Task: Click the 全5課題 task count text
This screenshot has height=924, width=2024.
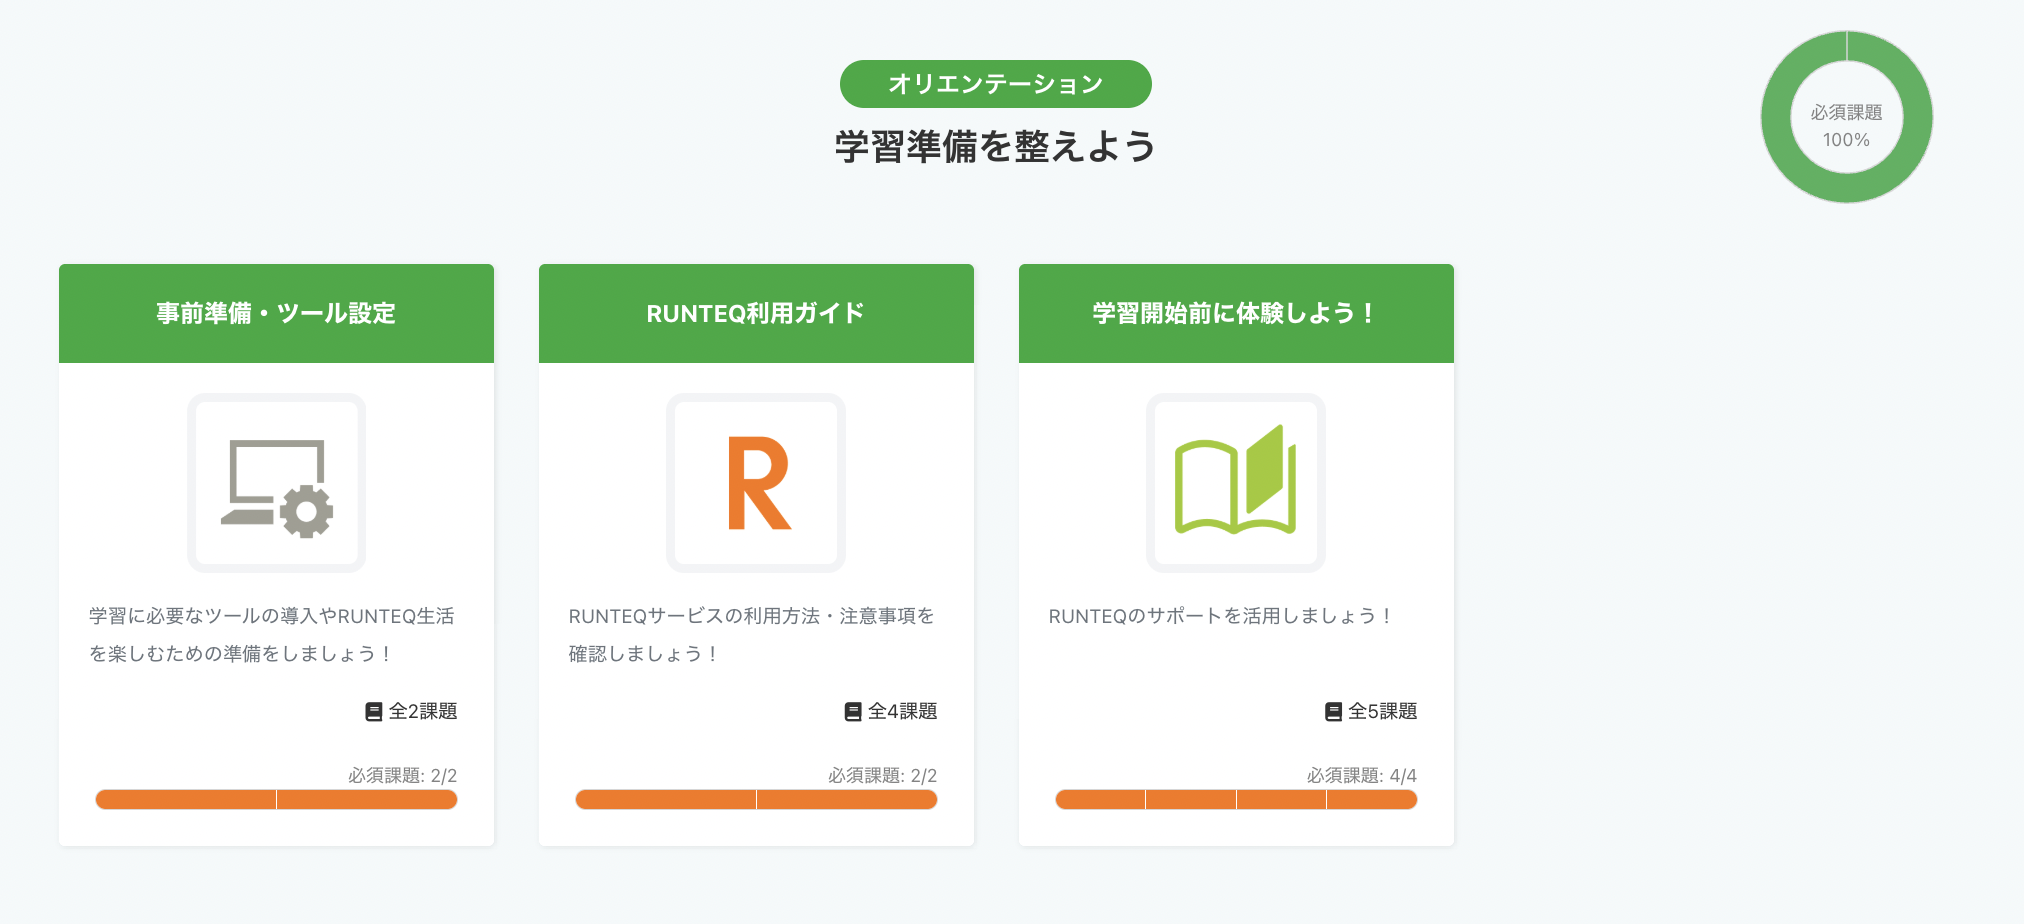Action: point(1383,712)
